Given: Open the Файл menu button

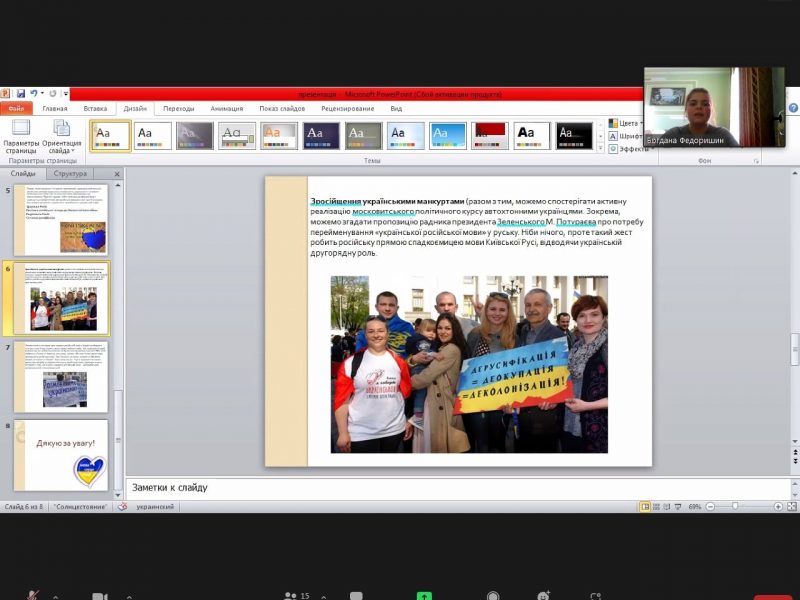Looking at the screenshot, I should coord(15,108).
